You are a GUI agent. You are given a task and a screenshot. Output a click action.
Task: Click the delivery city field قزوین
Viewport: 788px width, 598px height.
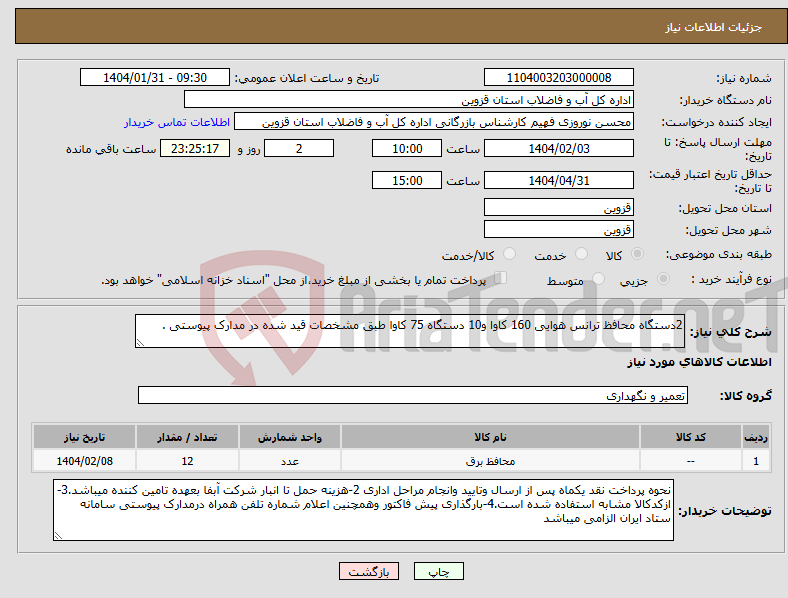559,229
